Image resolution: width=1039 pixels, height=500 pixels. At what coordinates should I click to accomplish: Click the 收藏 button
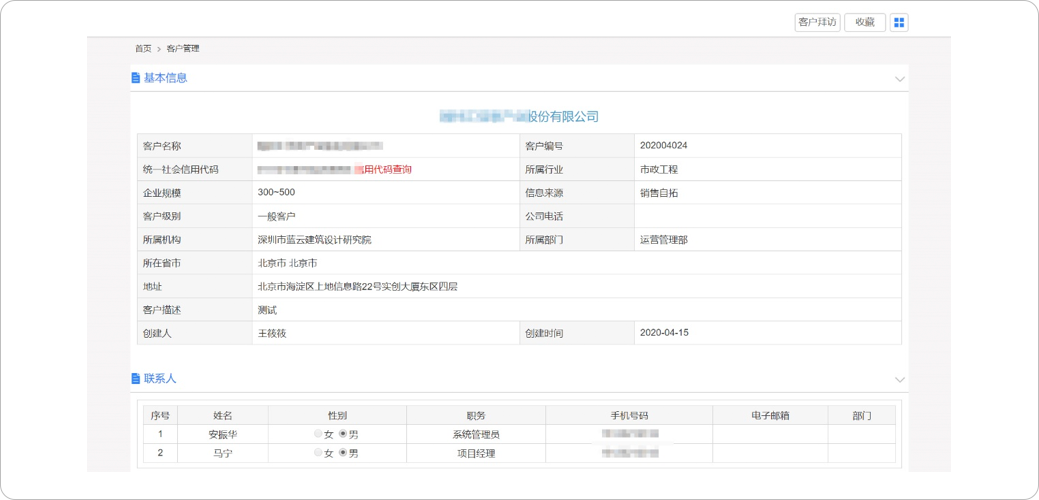coord(865,23)
